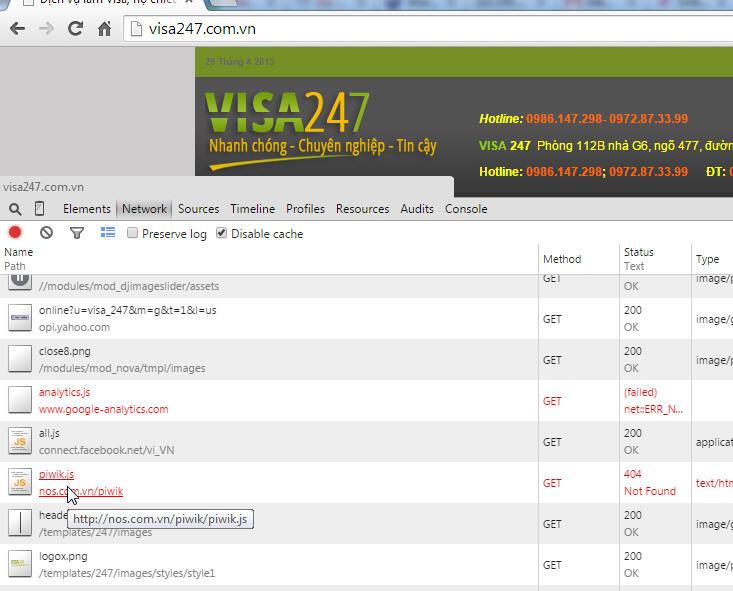The width and height of the screenshot is (733, 591).
Task: Open the Elements tab
Action: [87, 209]
